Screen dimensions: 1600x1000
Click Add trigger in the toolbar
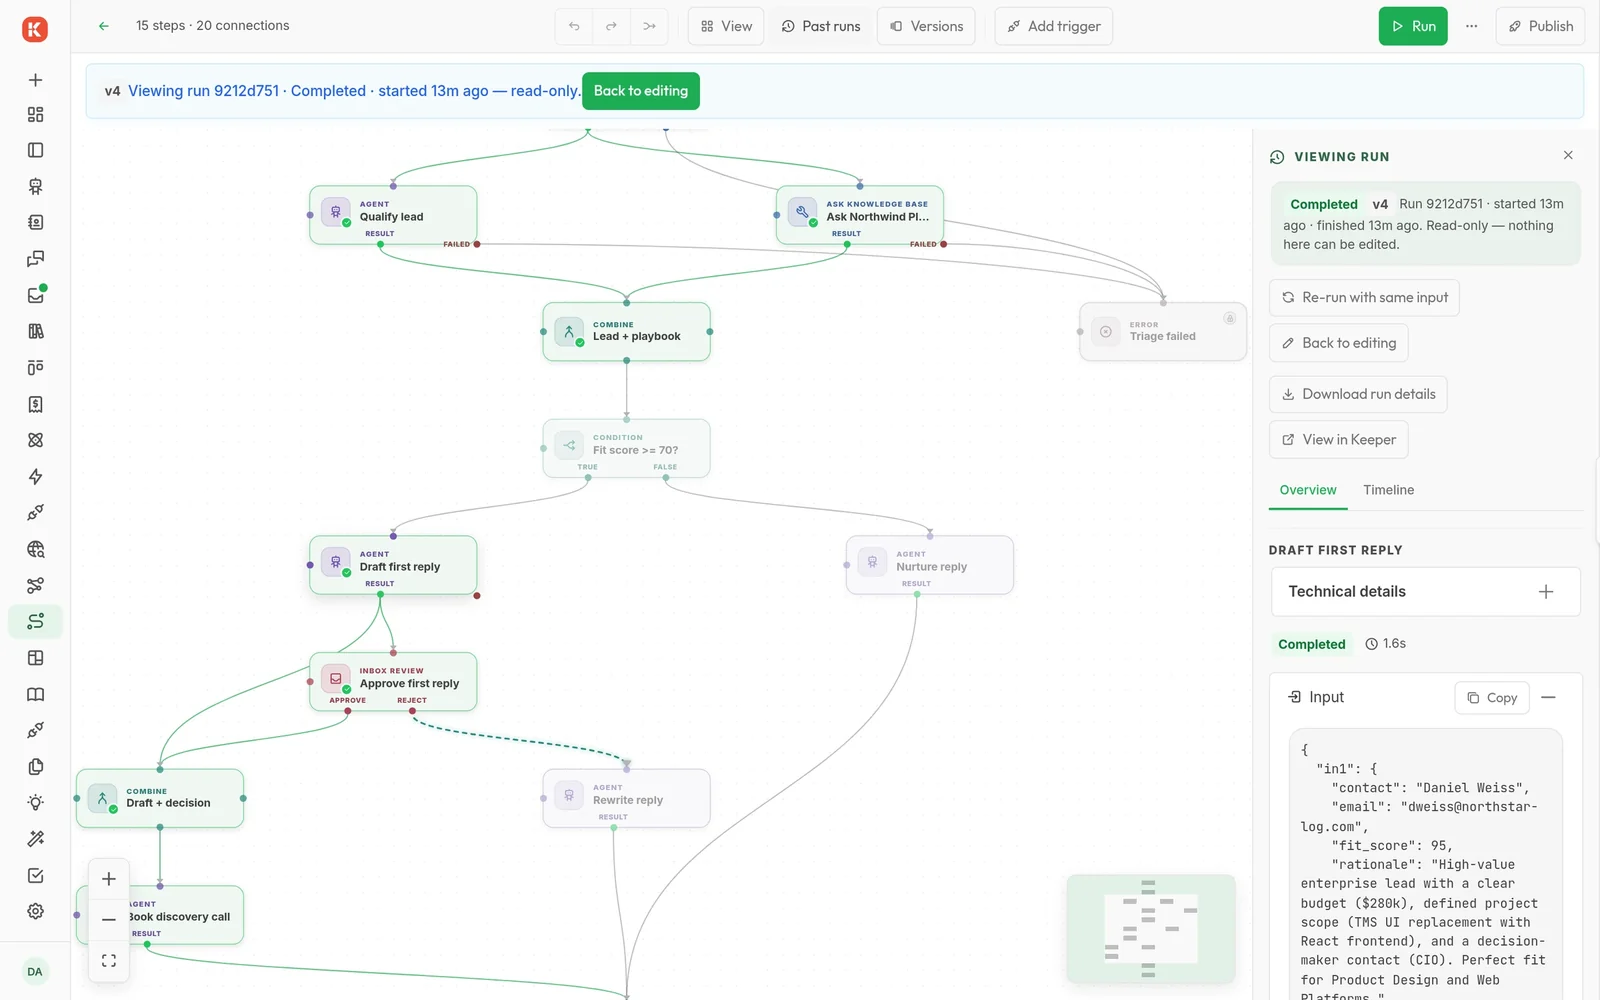pos(1054,26)
